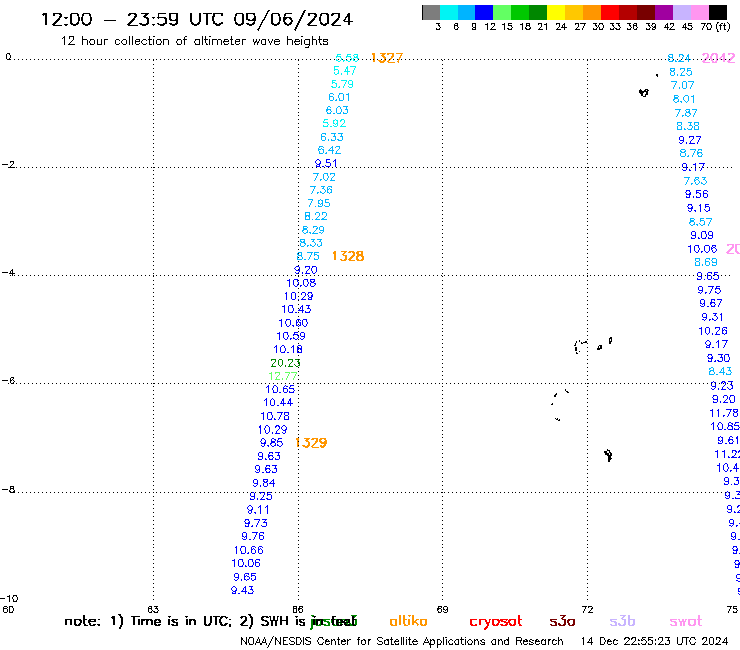Click orange track label '1327'
This screenshot has width=740, height=650.
click(387, 58)
